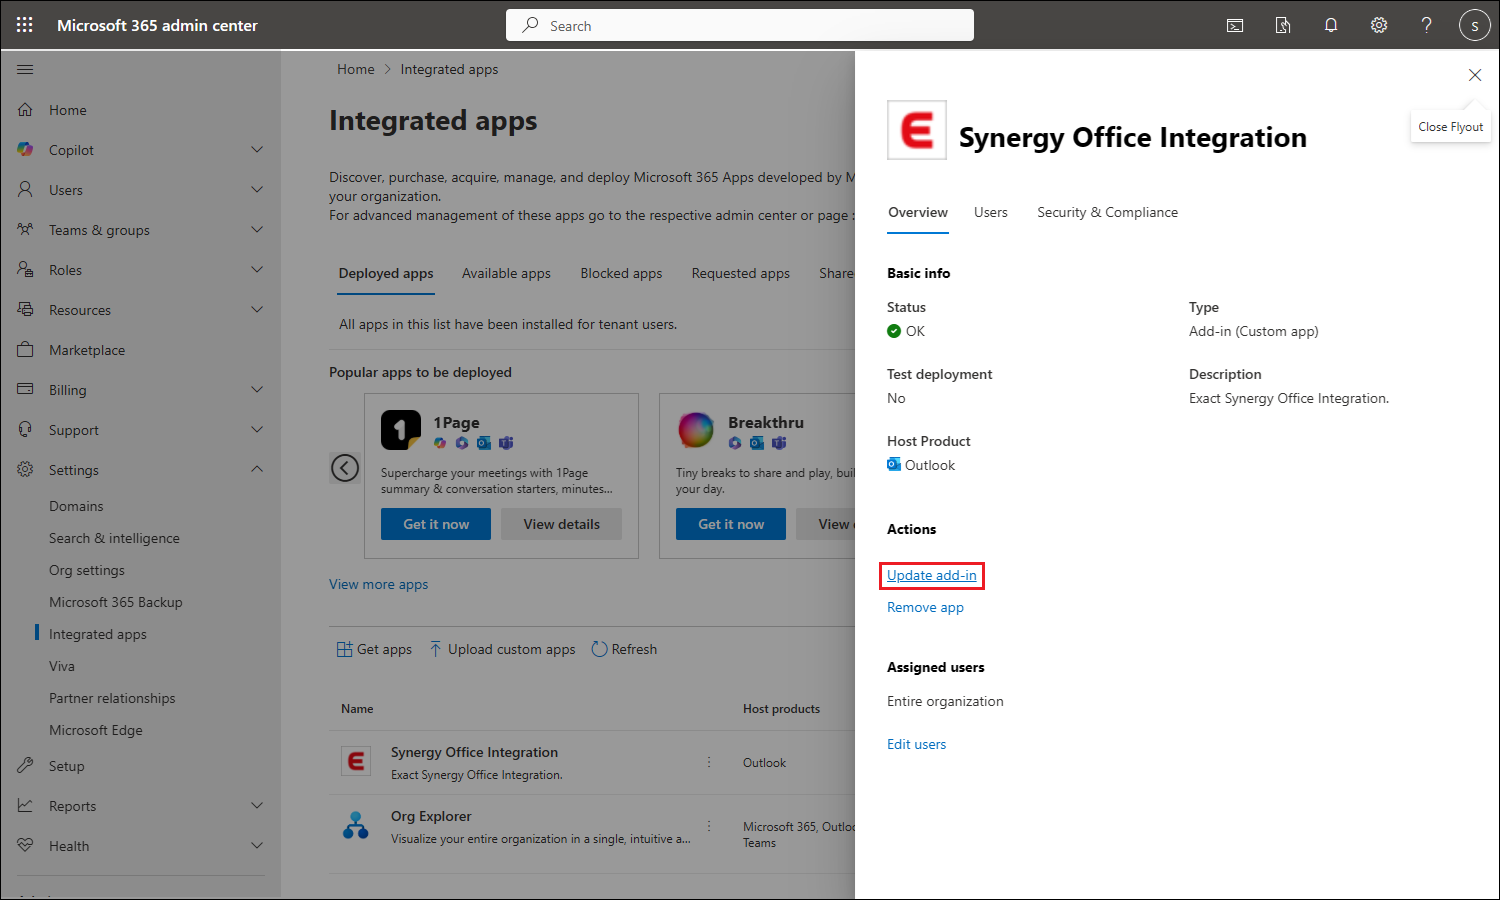Image resolution: width=1500 pixels, height=900 pixels.
Task: Open the app launcher waffle icon
Action: coord(25,25)
